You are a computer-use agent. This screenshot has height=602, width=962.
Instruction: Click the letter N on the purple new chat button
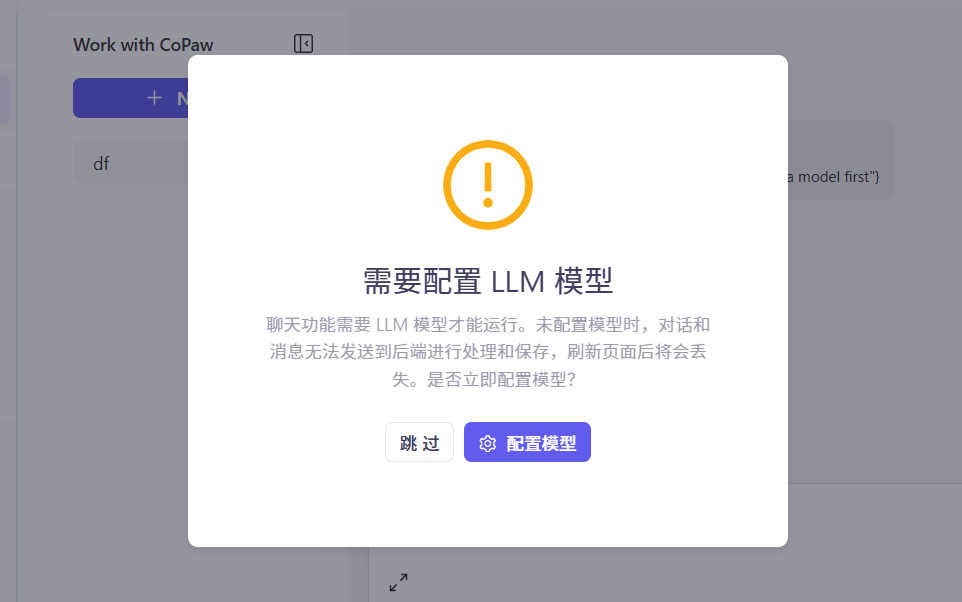click(182, 98)
